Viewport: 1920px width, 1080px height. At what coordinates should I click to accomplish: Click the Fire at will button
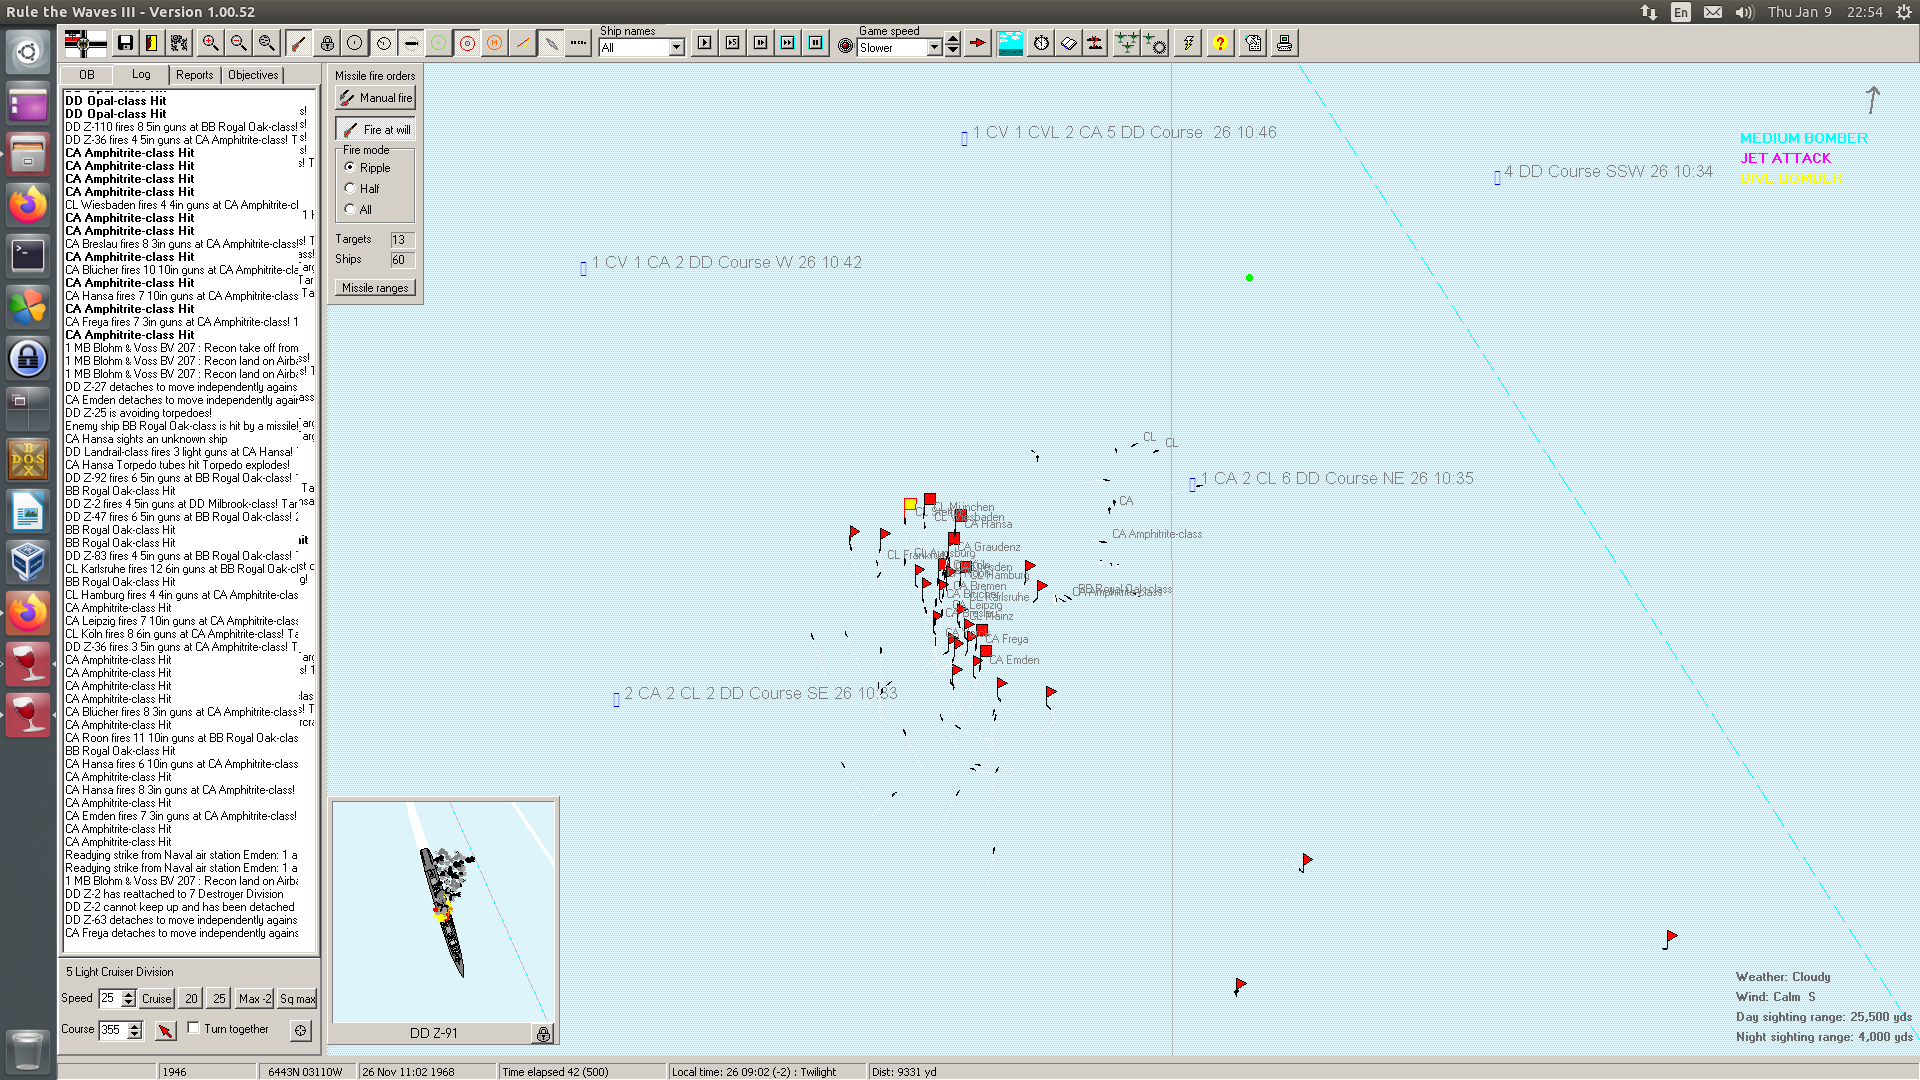tap(375, 130)
